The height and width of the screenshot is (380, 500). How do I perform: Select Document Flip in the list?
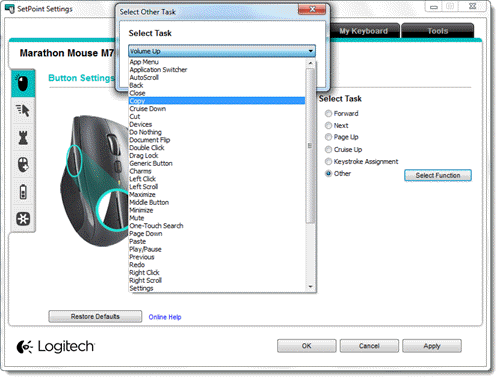coord(217,140)
